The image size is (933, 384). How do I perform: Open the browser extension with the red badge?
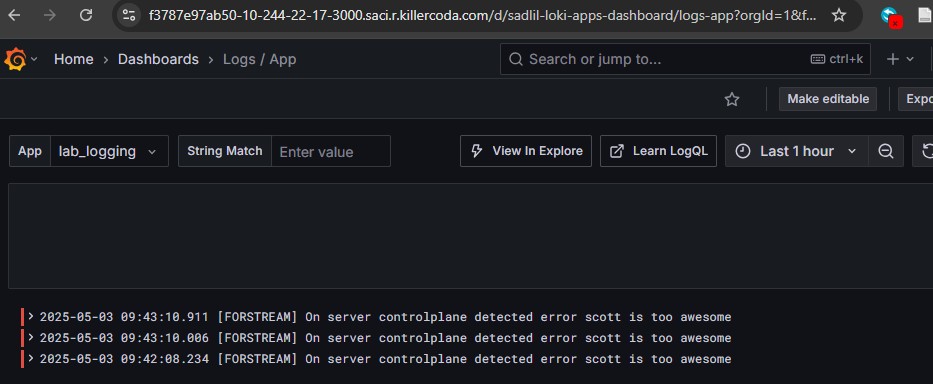(891, 17)
